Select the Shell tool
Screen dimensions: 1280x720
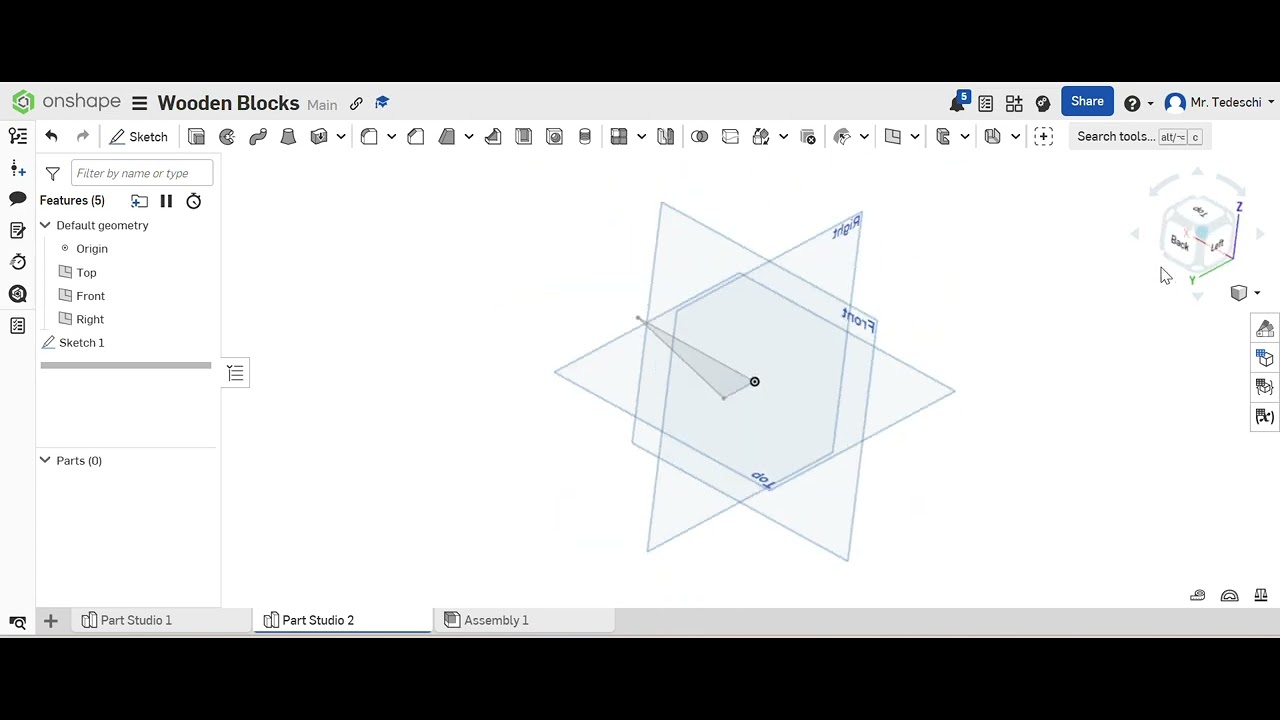click(523, 137)
